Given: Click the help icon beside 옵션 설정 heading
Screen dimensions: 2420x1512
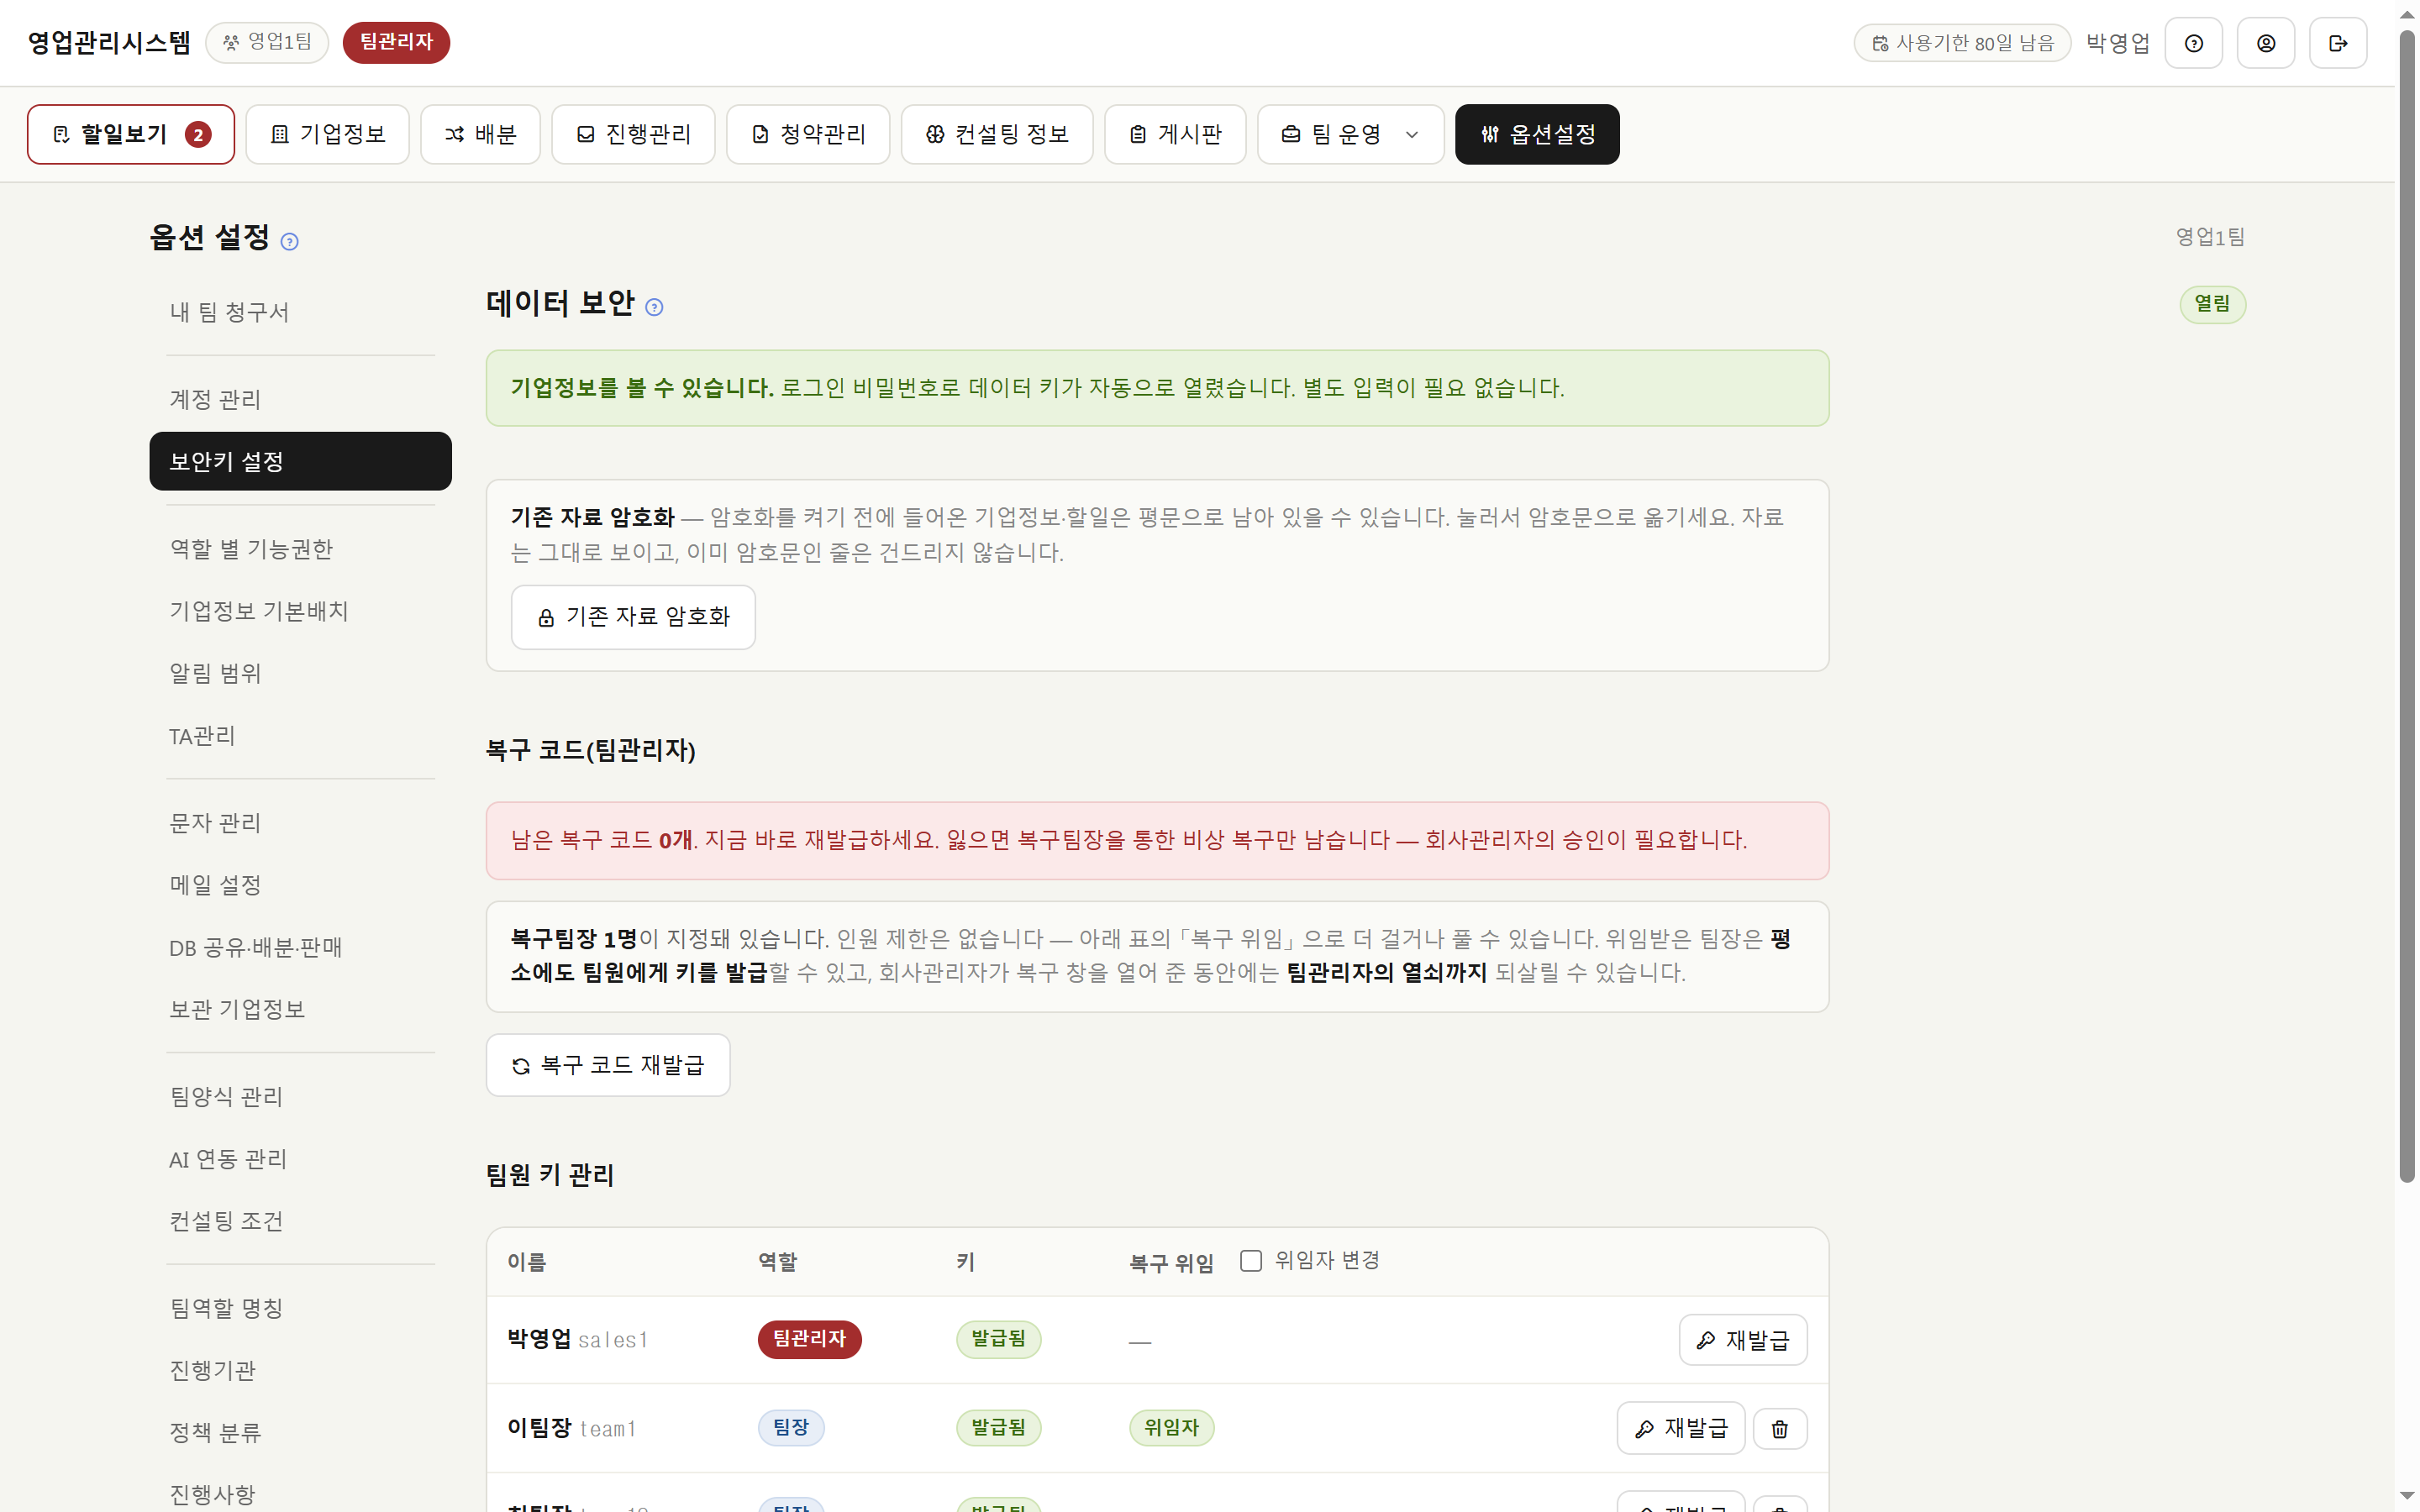Looking at the screenshot, I should (289, 241).
